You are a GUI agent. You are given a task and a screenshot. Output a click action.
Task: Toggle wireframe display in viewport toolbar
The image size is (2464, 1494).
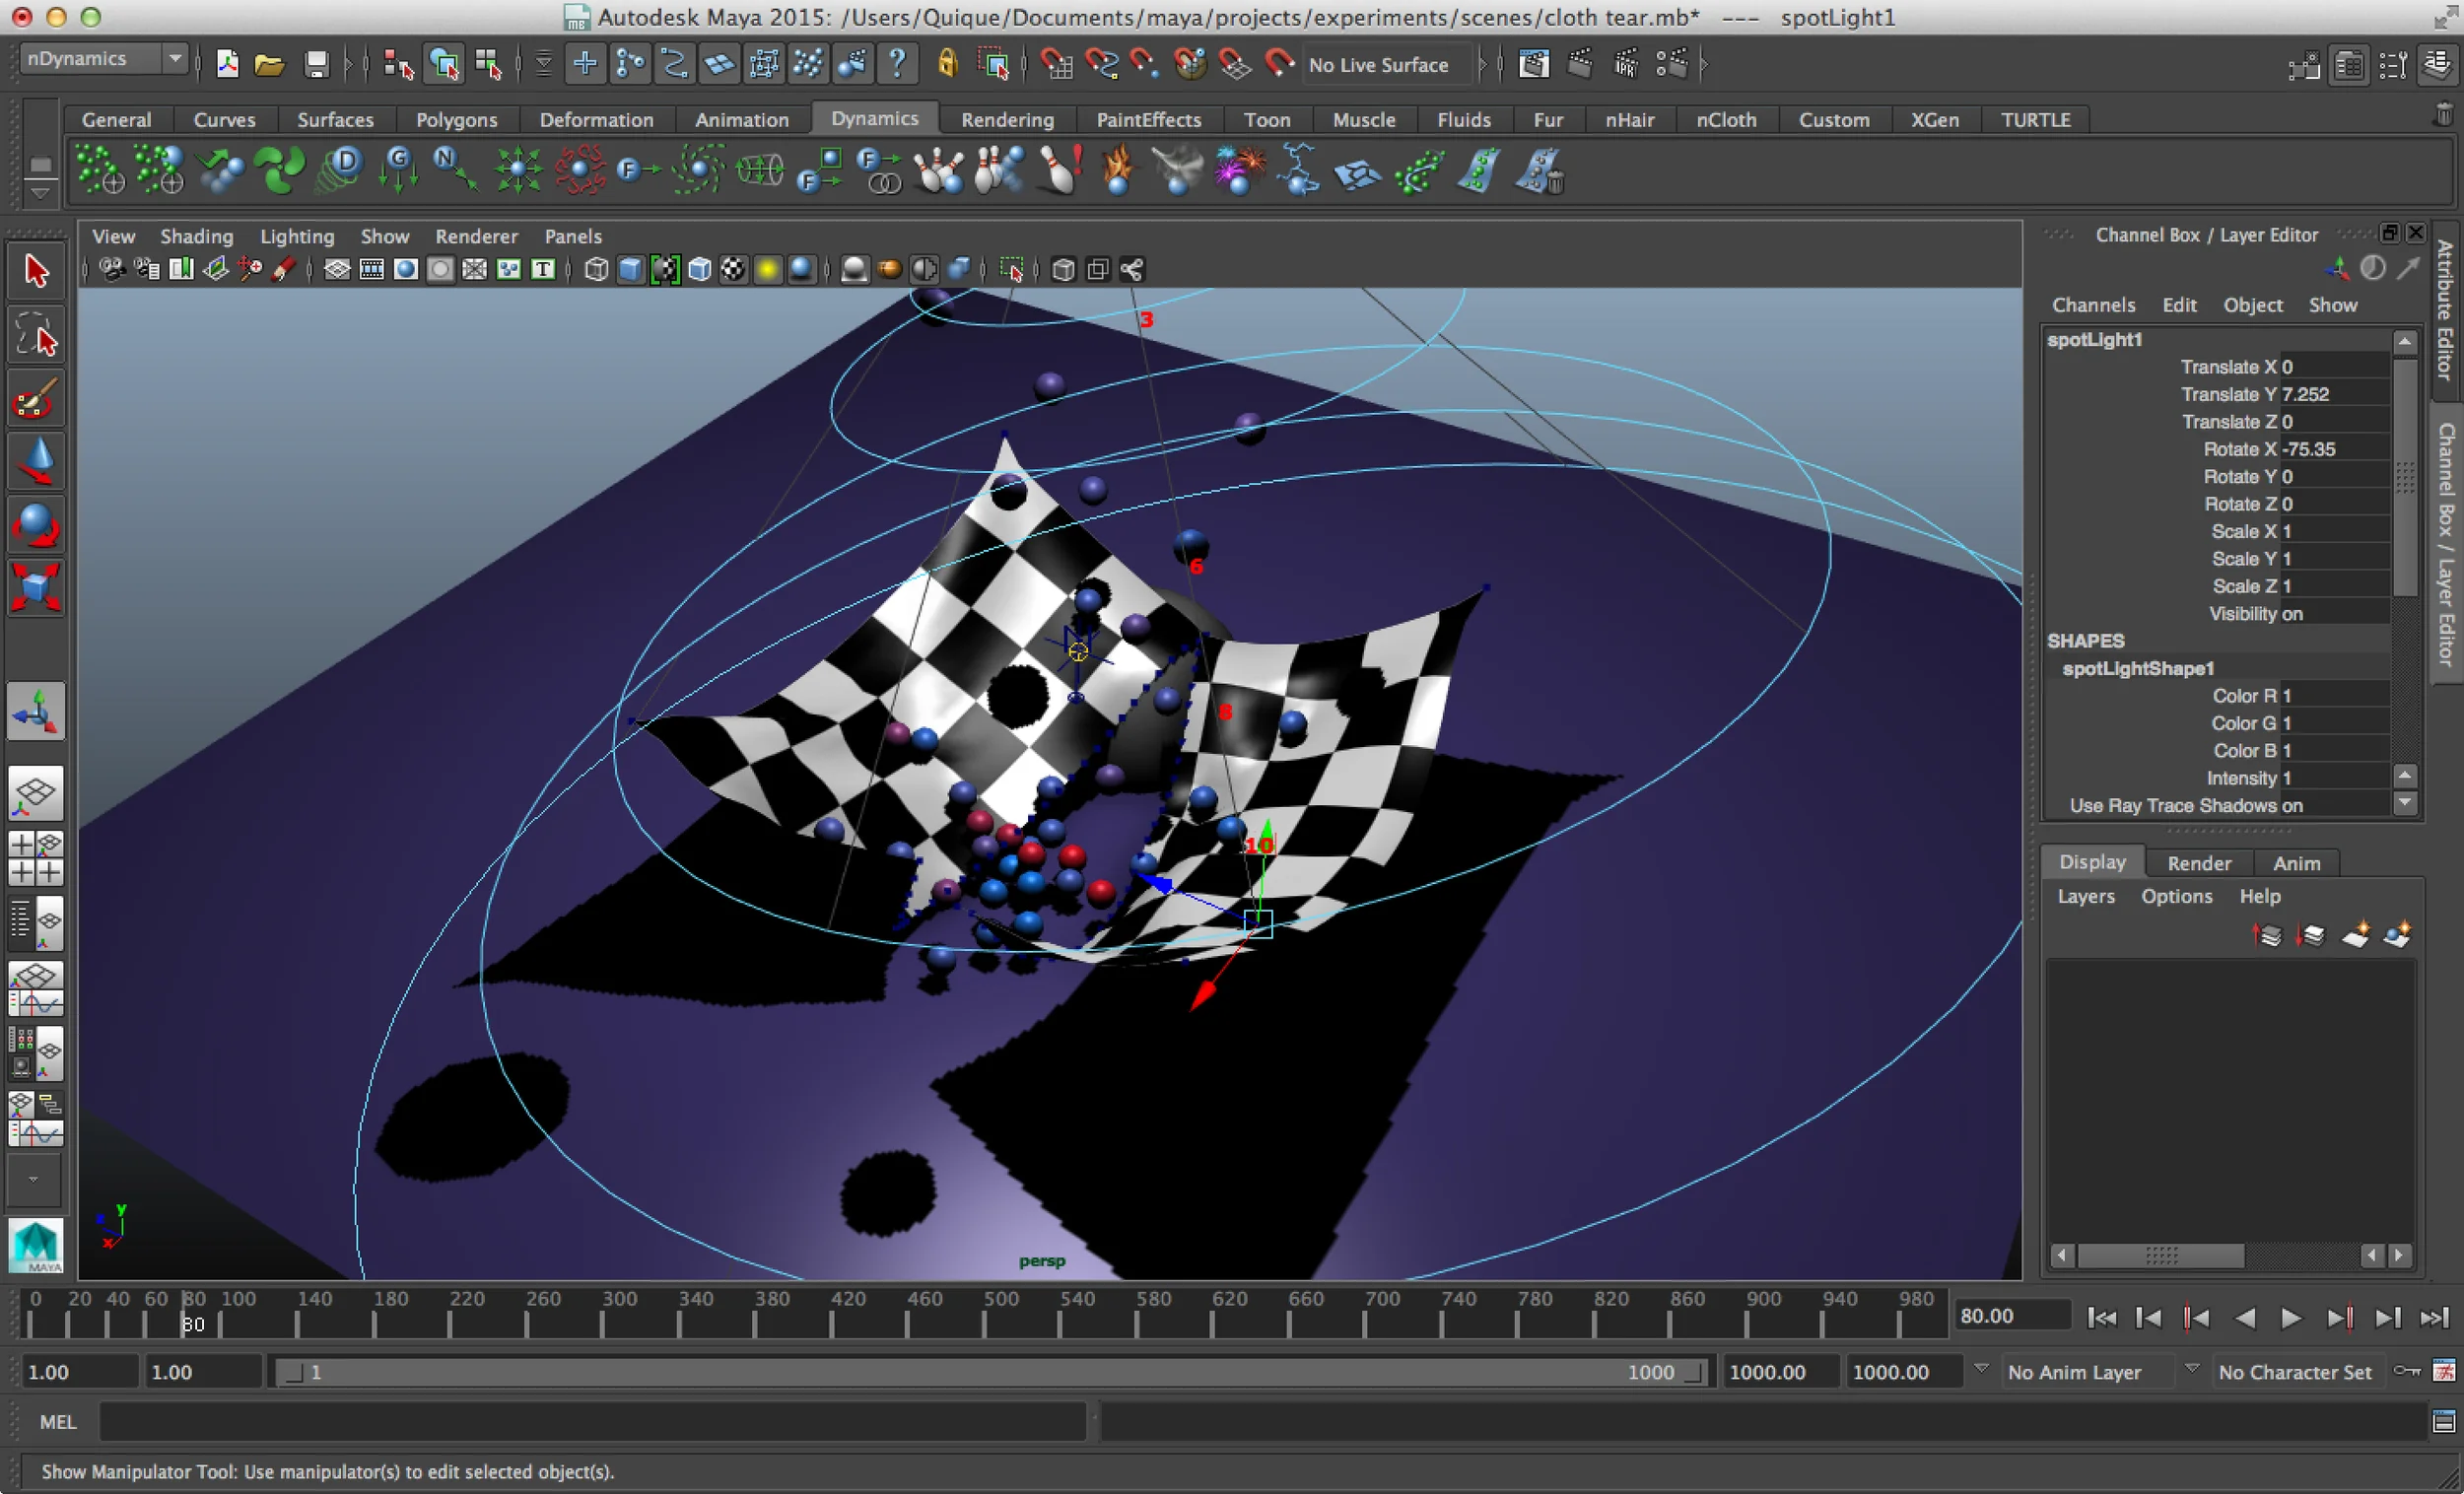point(596,269)
